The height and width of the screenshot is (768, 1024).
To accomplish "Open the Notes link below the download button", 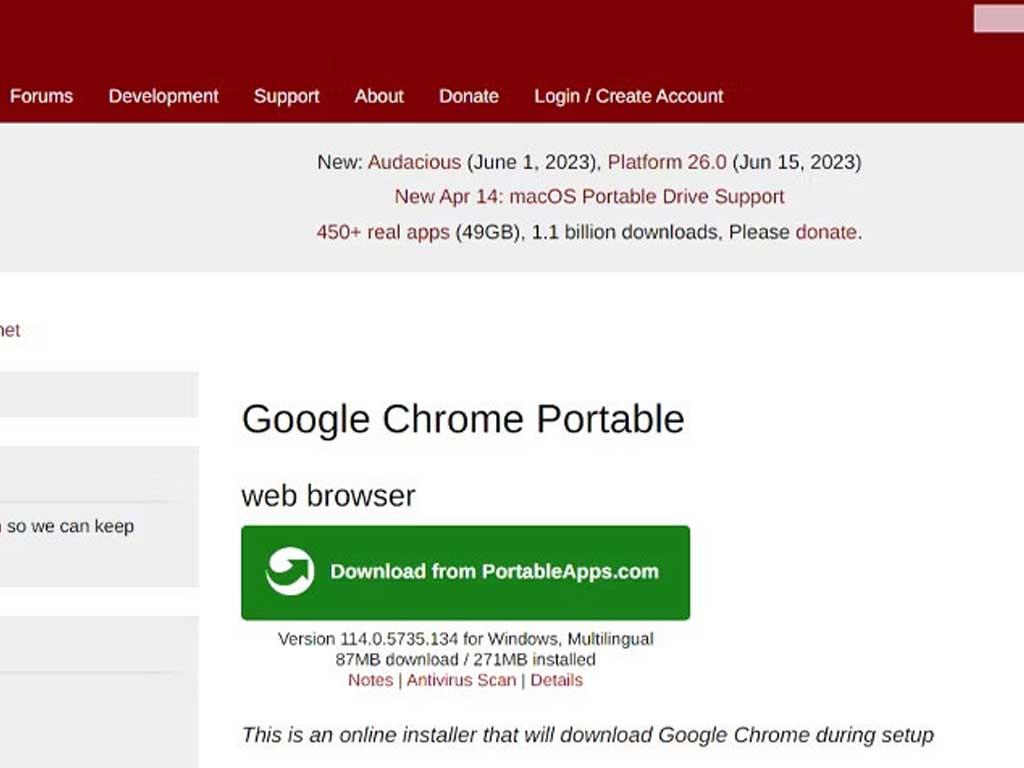I will pyautogui.click(x=370, y=680).
